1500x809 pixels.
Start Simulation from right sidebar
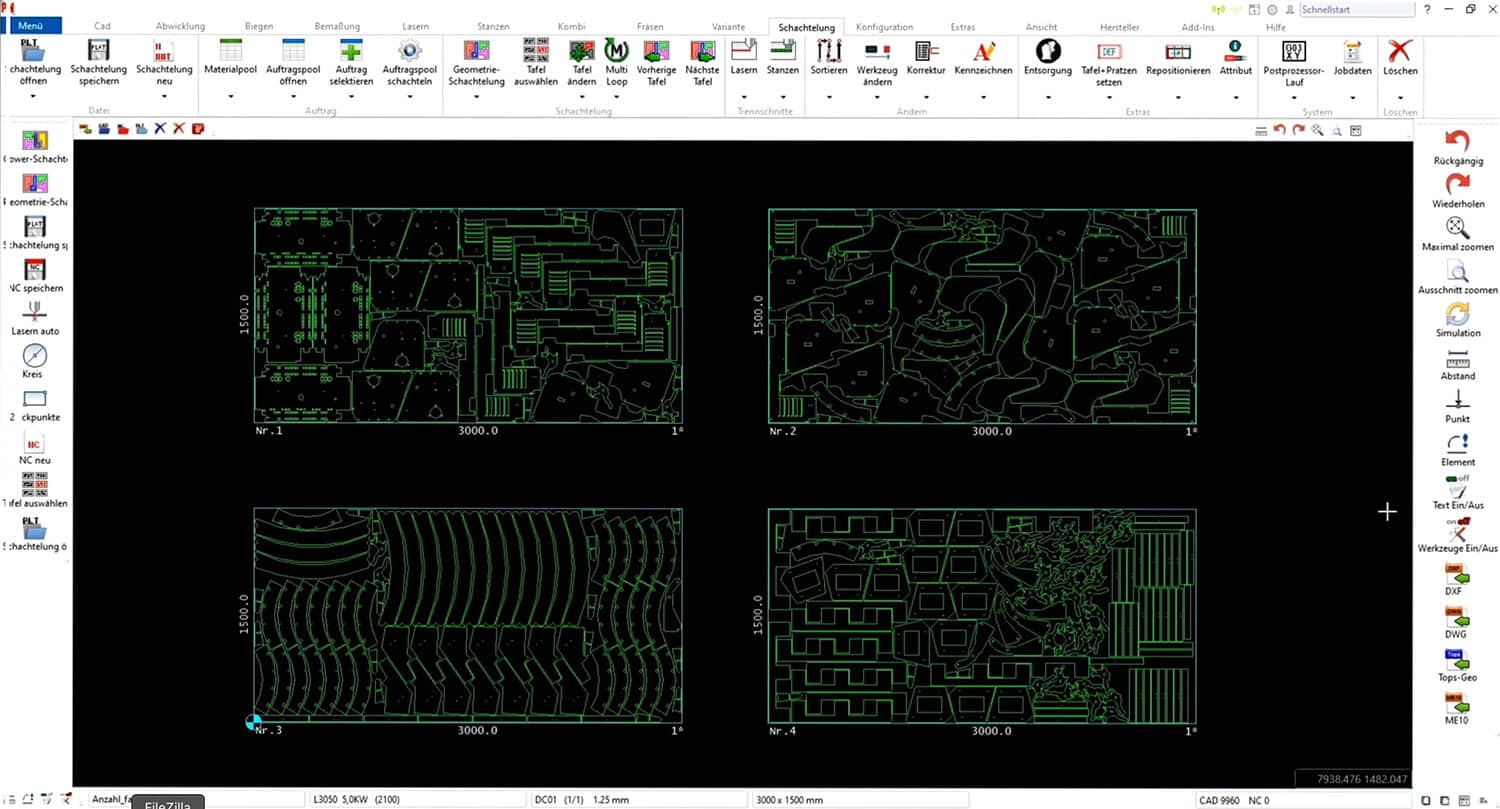[1458, 313]
